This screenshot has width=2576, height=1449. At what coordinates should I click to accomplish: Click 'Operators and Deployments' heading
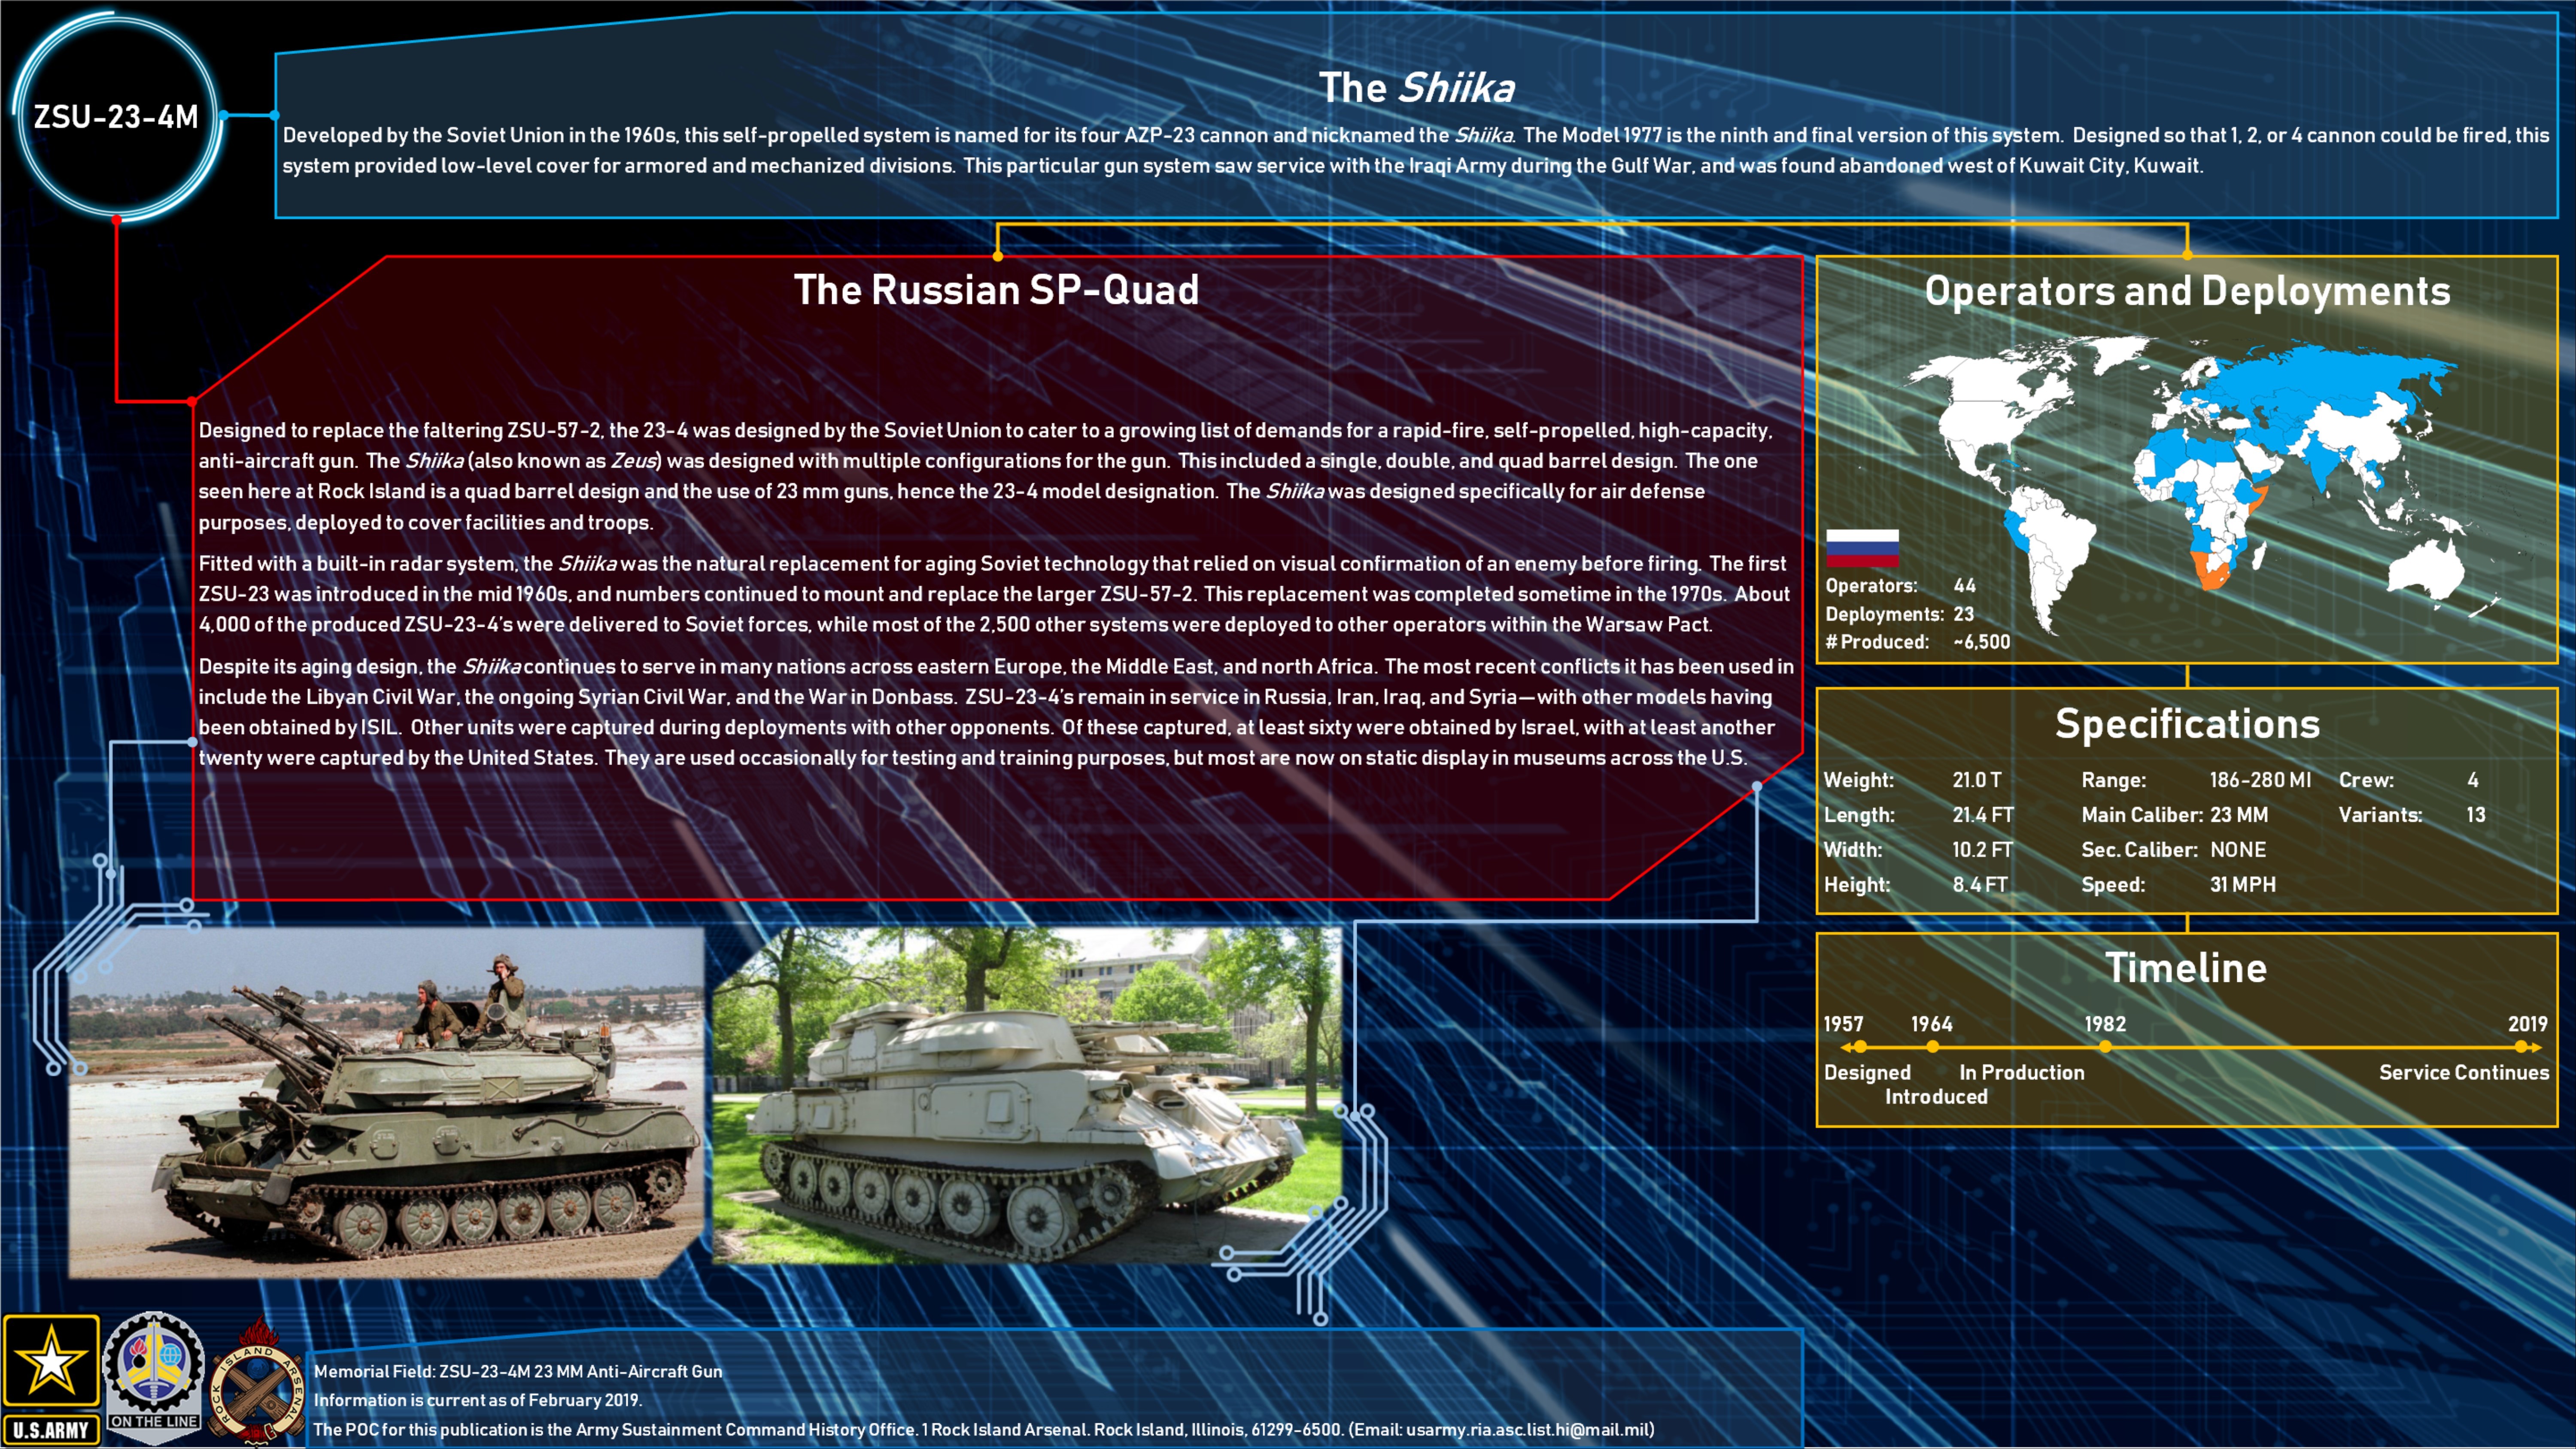pyautogui.click(x=2187, y=291)
